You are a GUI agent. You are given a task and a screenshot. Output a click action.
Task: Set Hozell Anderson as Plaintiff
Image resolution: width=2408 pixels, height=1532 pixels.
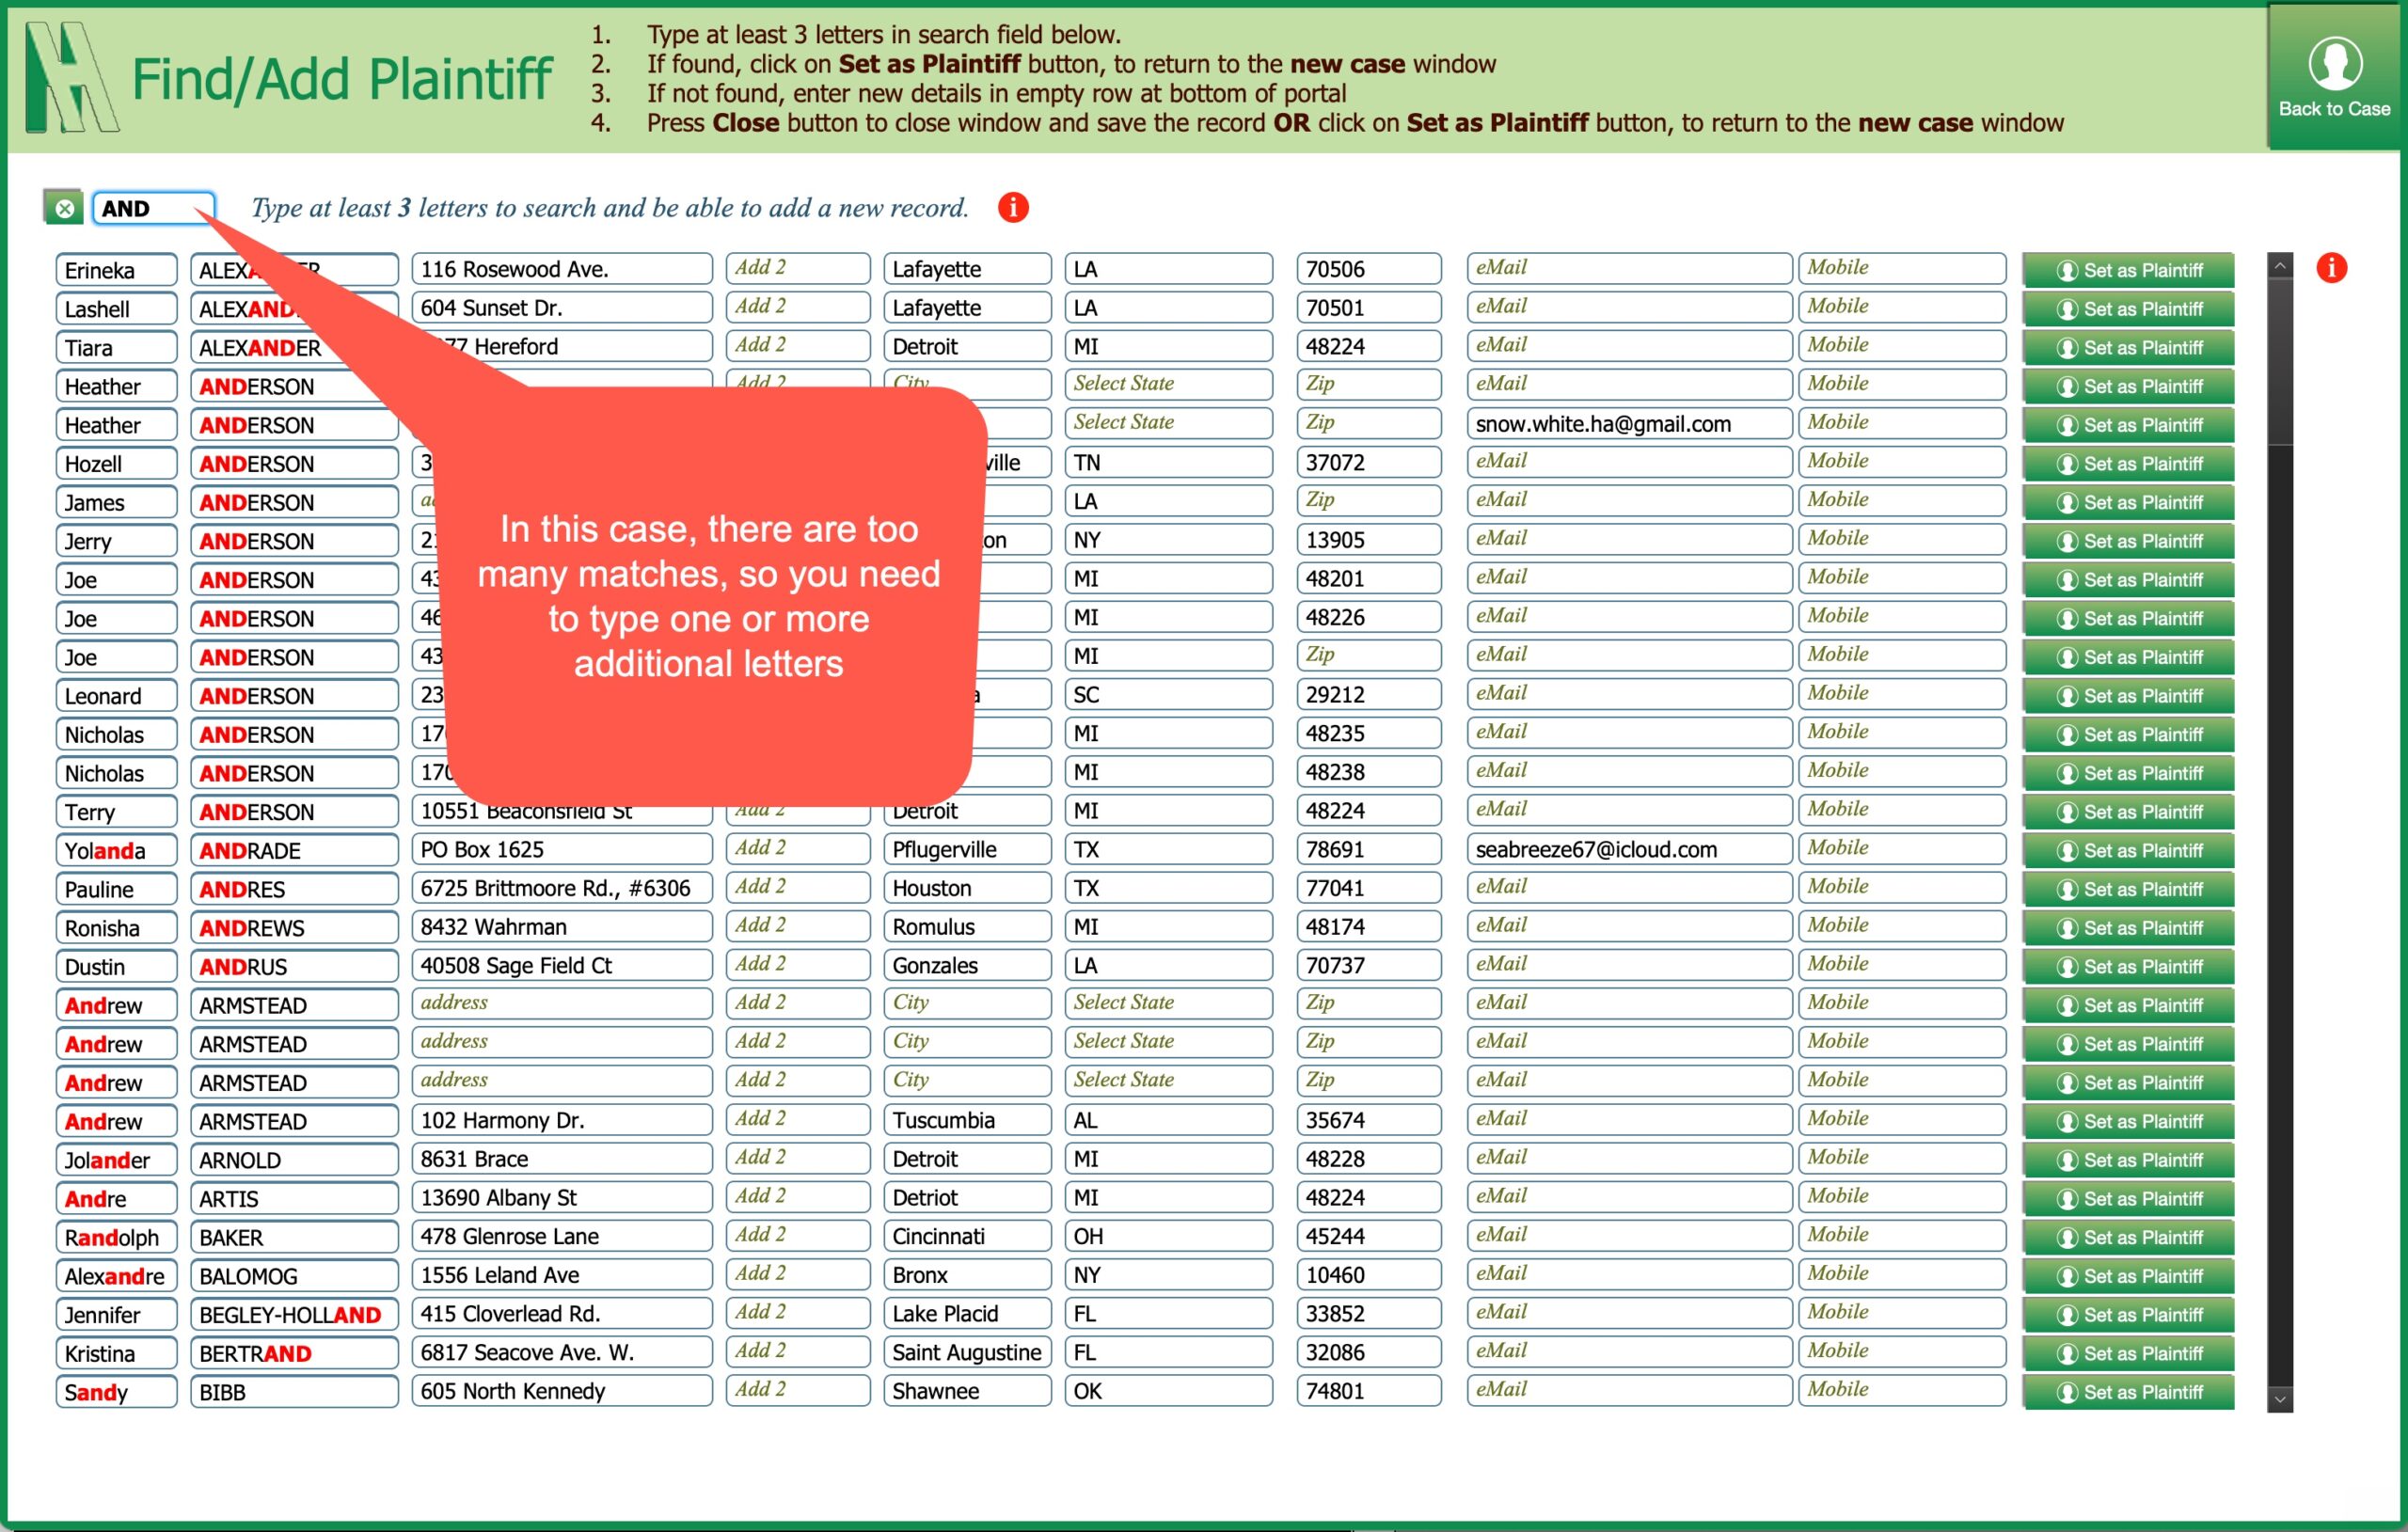point(2128,463)
